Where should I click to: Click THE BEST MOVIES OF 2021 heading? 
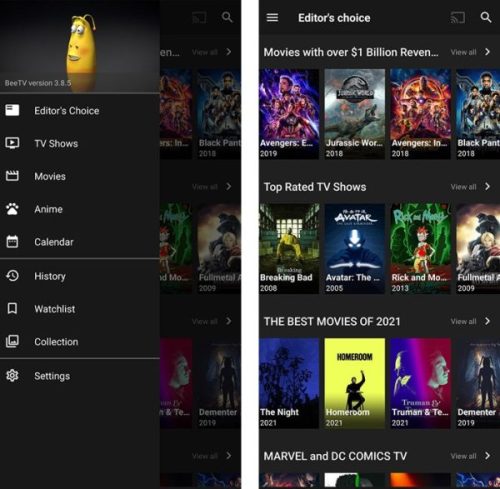point(332,322)
